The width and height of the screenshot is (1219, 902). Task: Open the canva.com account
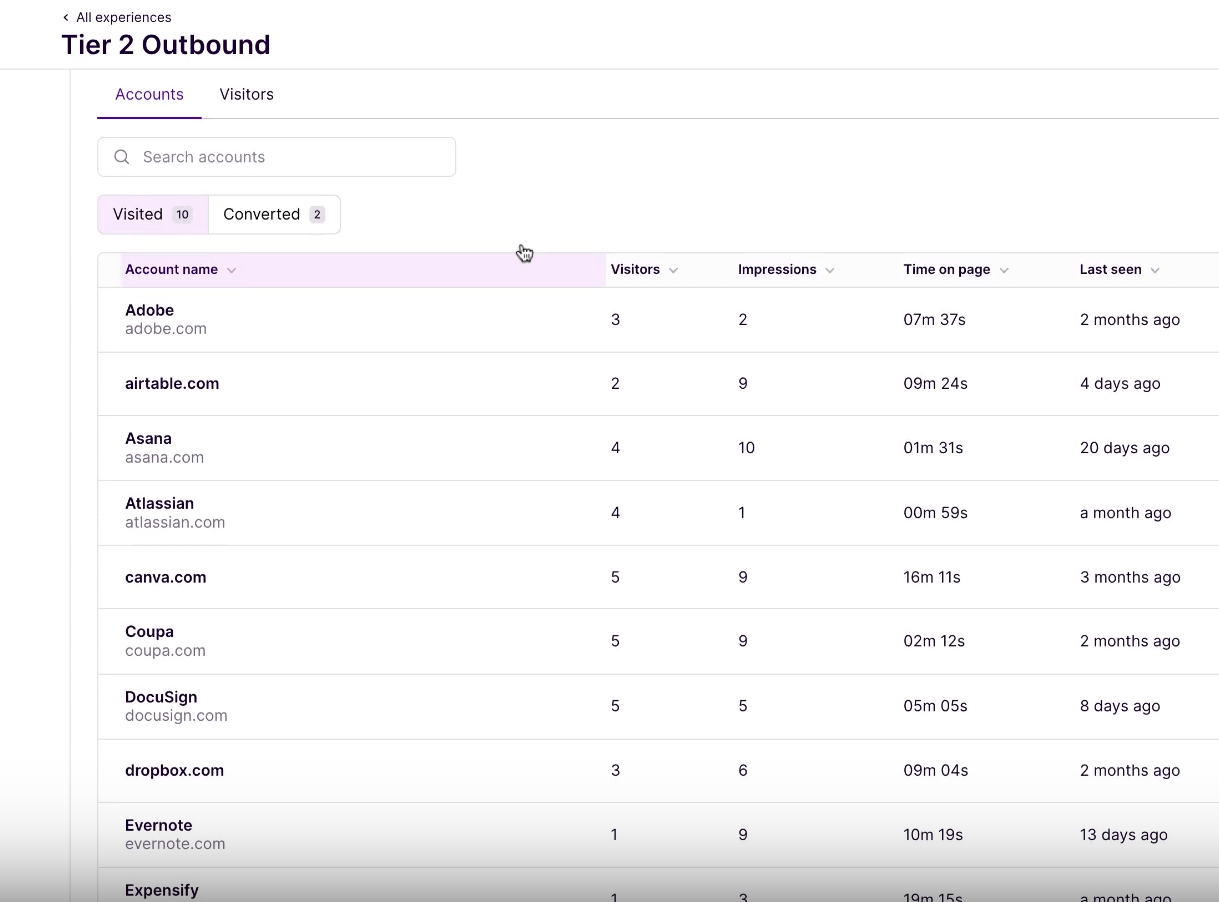(658, 577)
